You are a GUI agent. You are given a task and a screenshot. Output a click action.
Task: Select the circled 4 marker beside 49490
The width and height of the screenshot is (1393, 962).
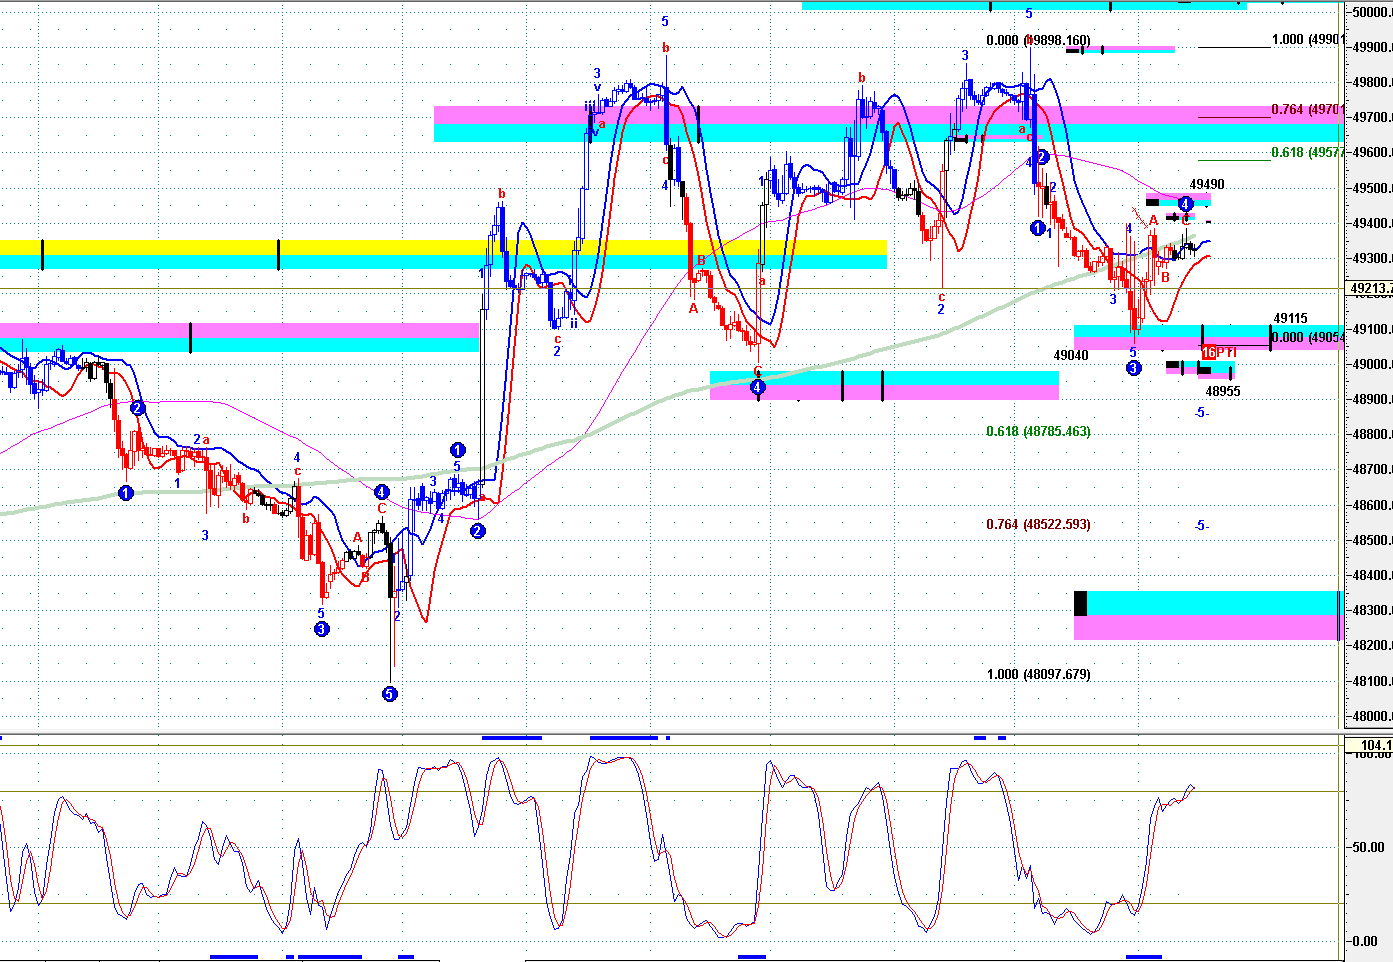click(x=1185, y=204)
